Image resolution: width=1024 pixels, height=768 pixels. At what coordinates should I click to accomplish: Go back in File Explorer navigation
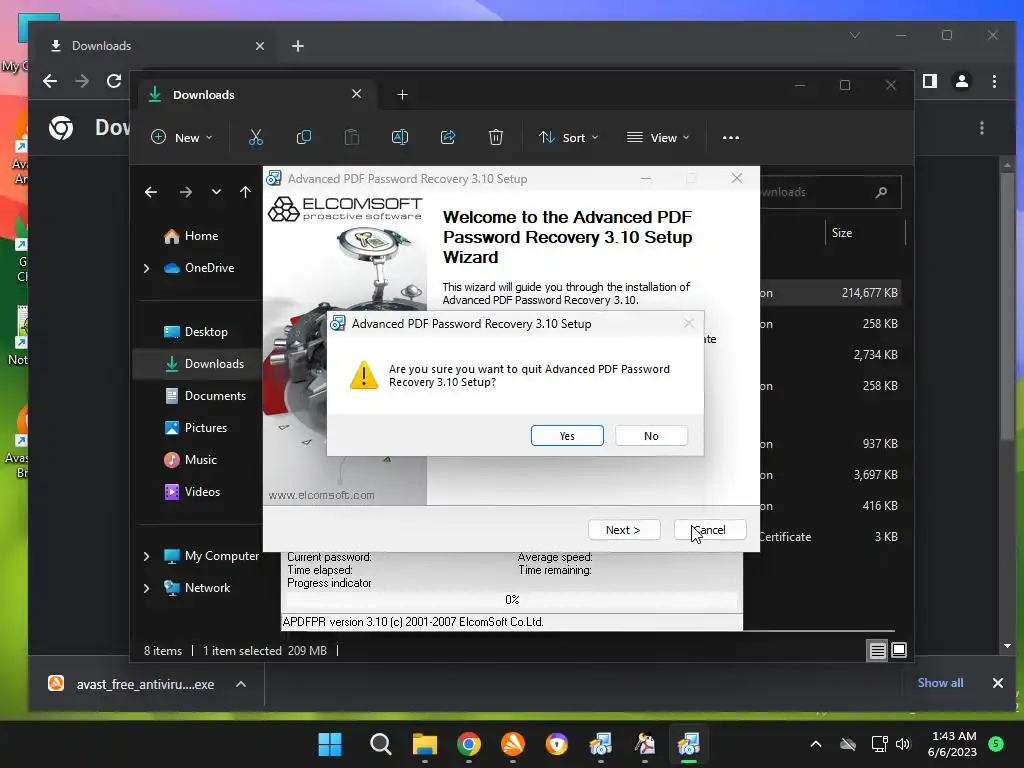[x=151, y=192]
